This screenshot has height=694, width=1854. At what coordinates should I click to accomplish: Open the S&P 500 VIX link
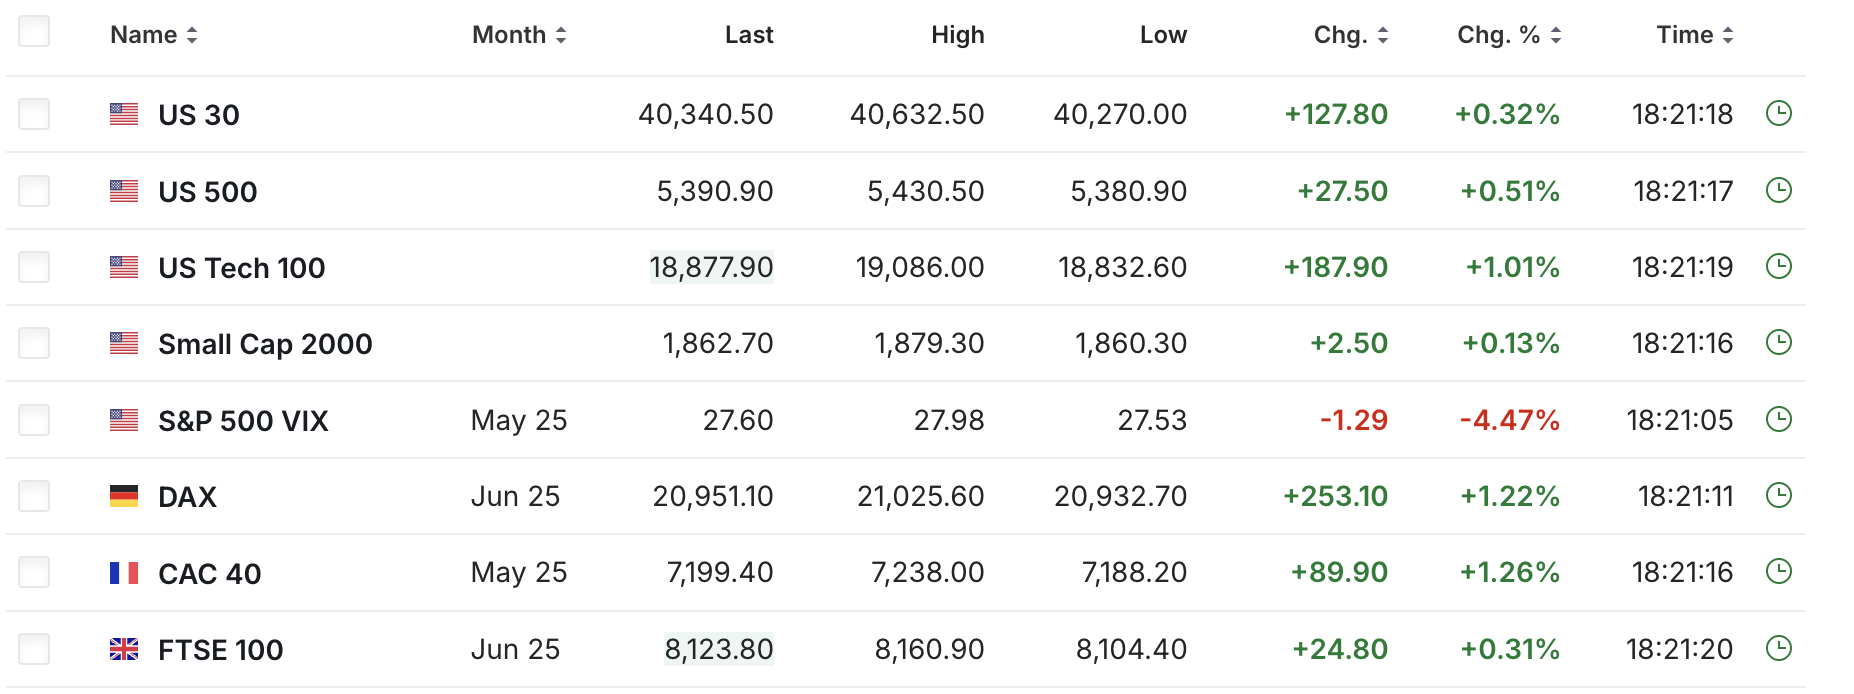(243, 421)
